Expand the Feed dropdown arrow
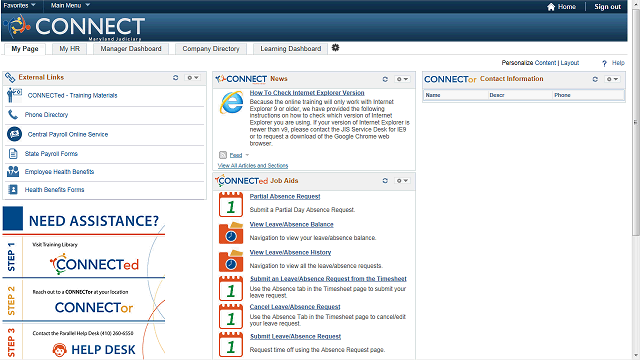 coord(247,155)
